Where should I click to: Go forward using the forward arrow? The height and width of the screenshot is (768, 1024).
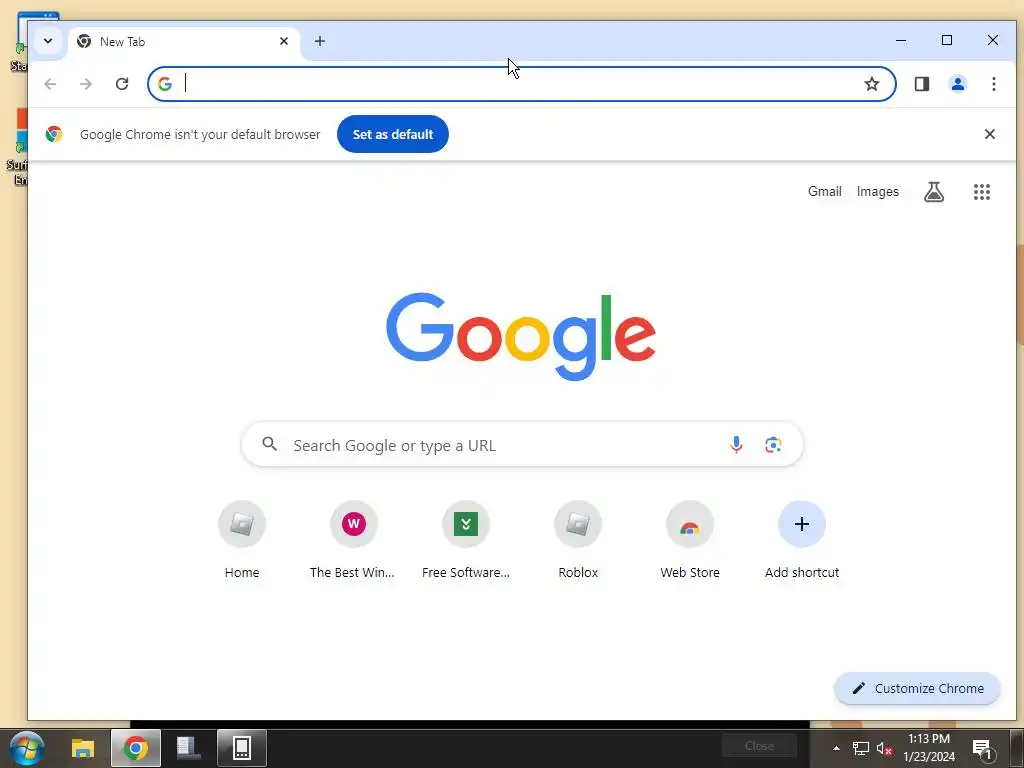pos(86,84)
